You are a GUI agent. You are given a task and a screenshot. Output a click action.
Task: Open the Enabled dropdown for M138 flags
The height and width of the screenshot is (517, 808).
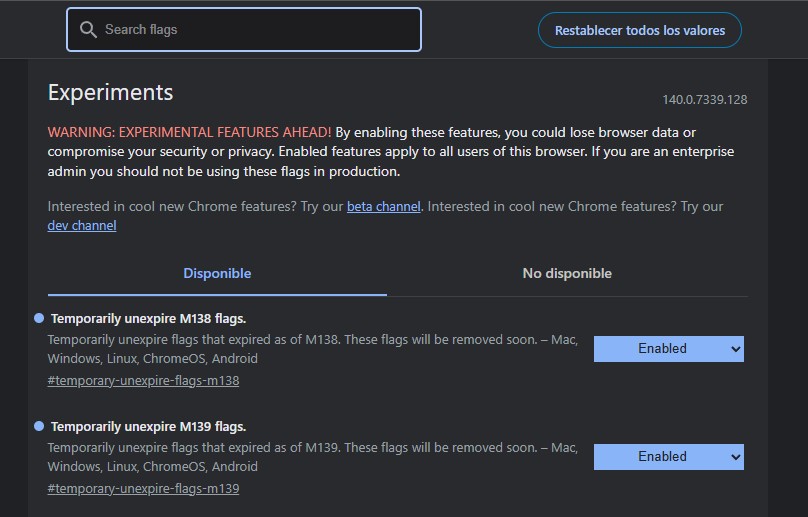pyautogui.click(x=668, y=348)
